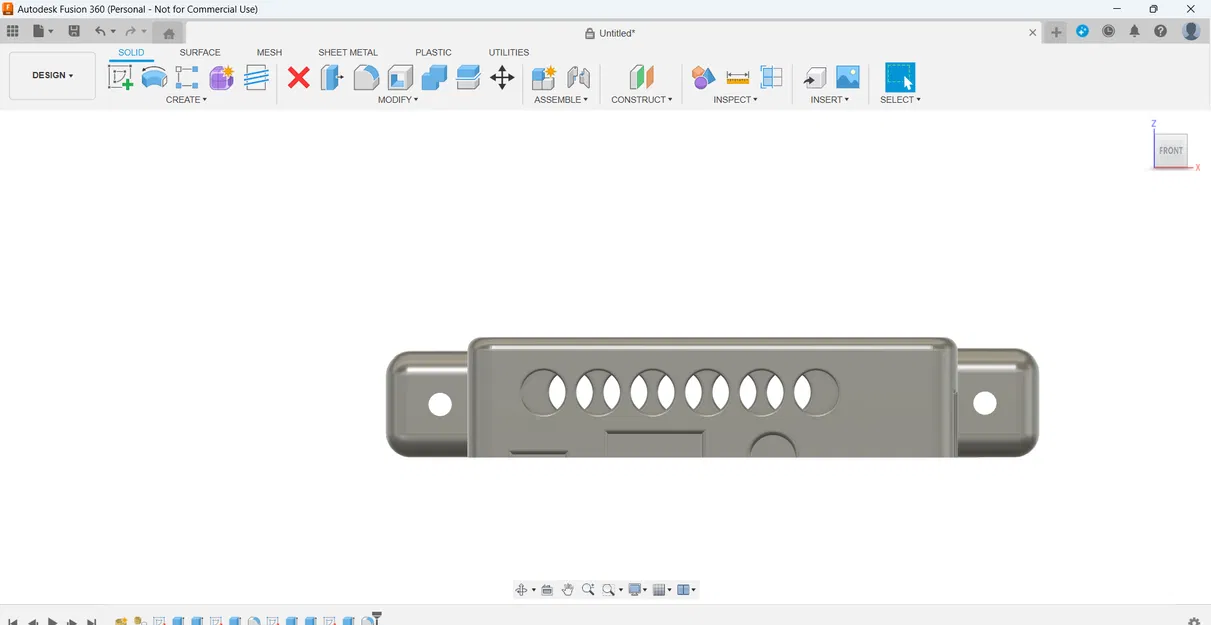Open the DESIGN workspace dropdown
This screenshot has height=625, width=1211.
coord(51,75)
